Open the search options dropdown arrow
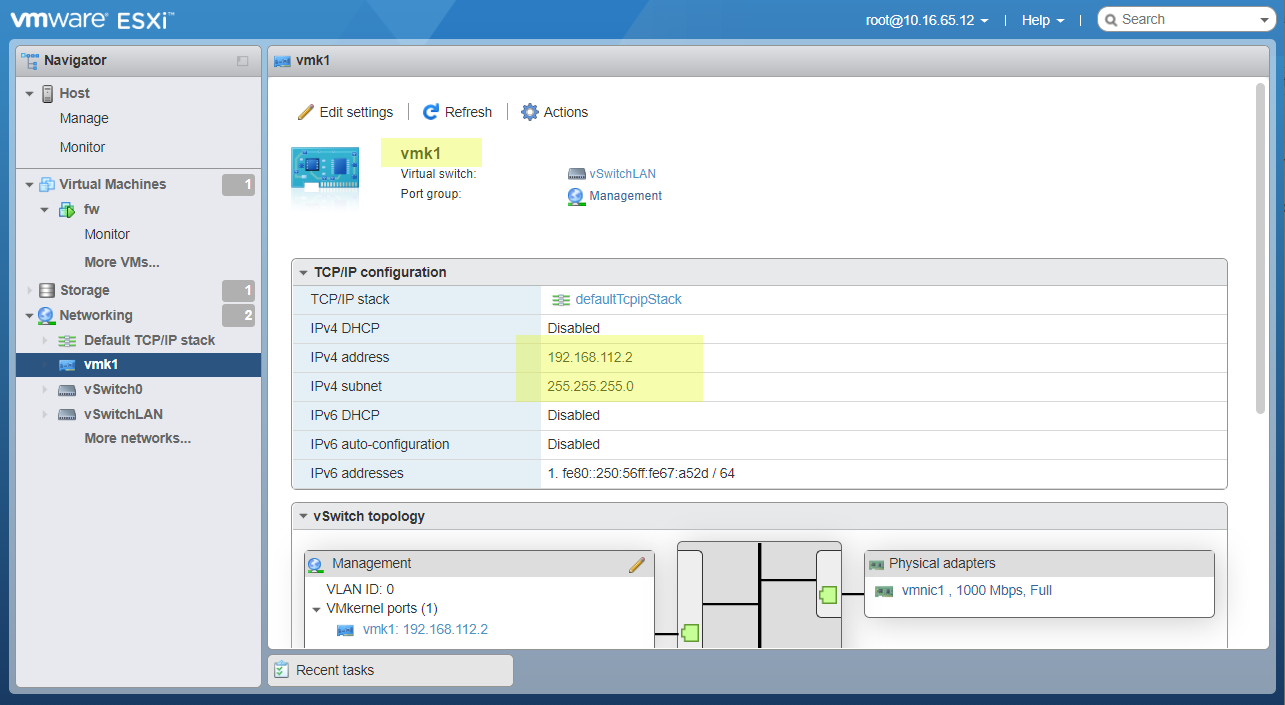 pos(1264,21)
